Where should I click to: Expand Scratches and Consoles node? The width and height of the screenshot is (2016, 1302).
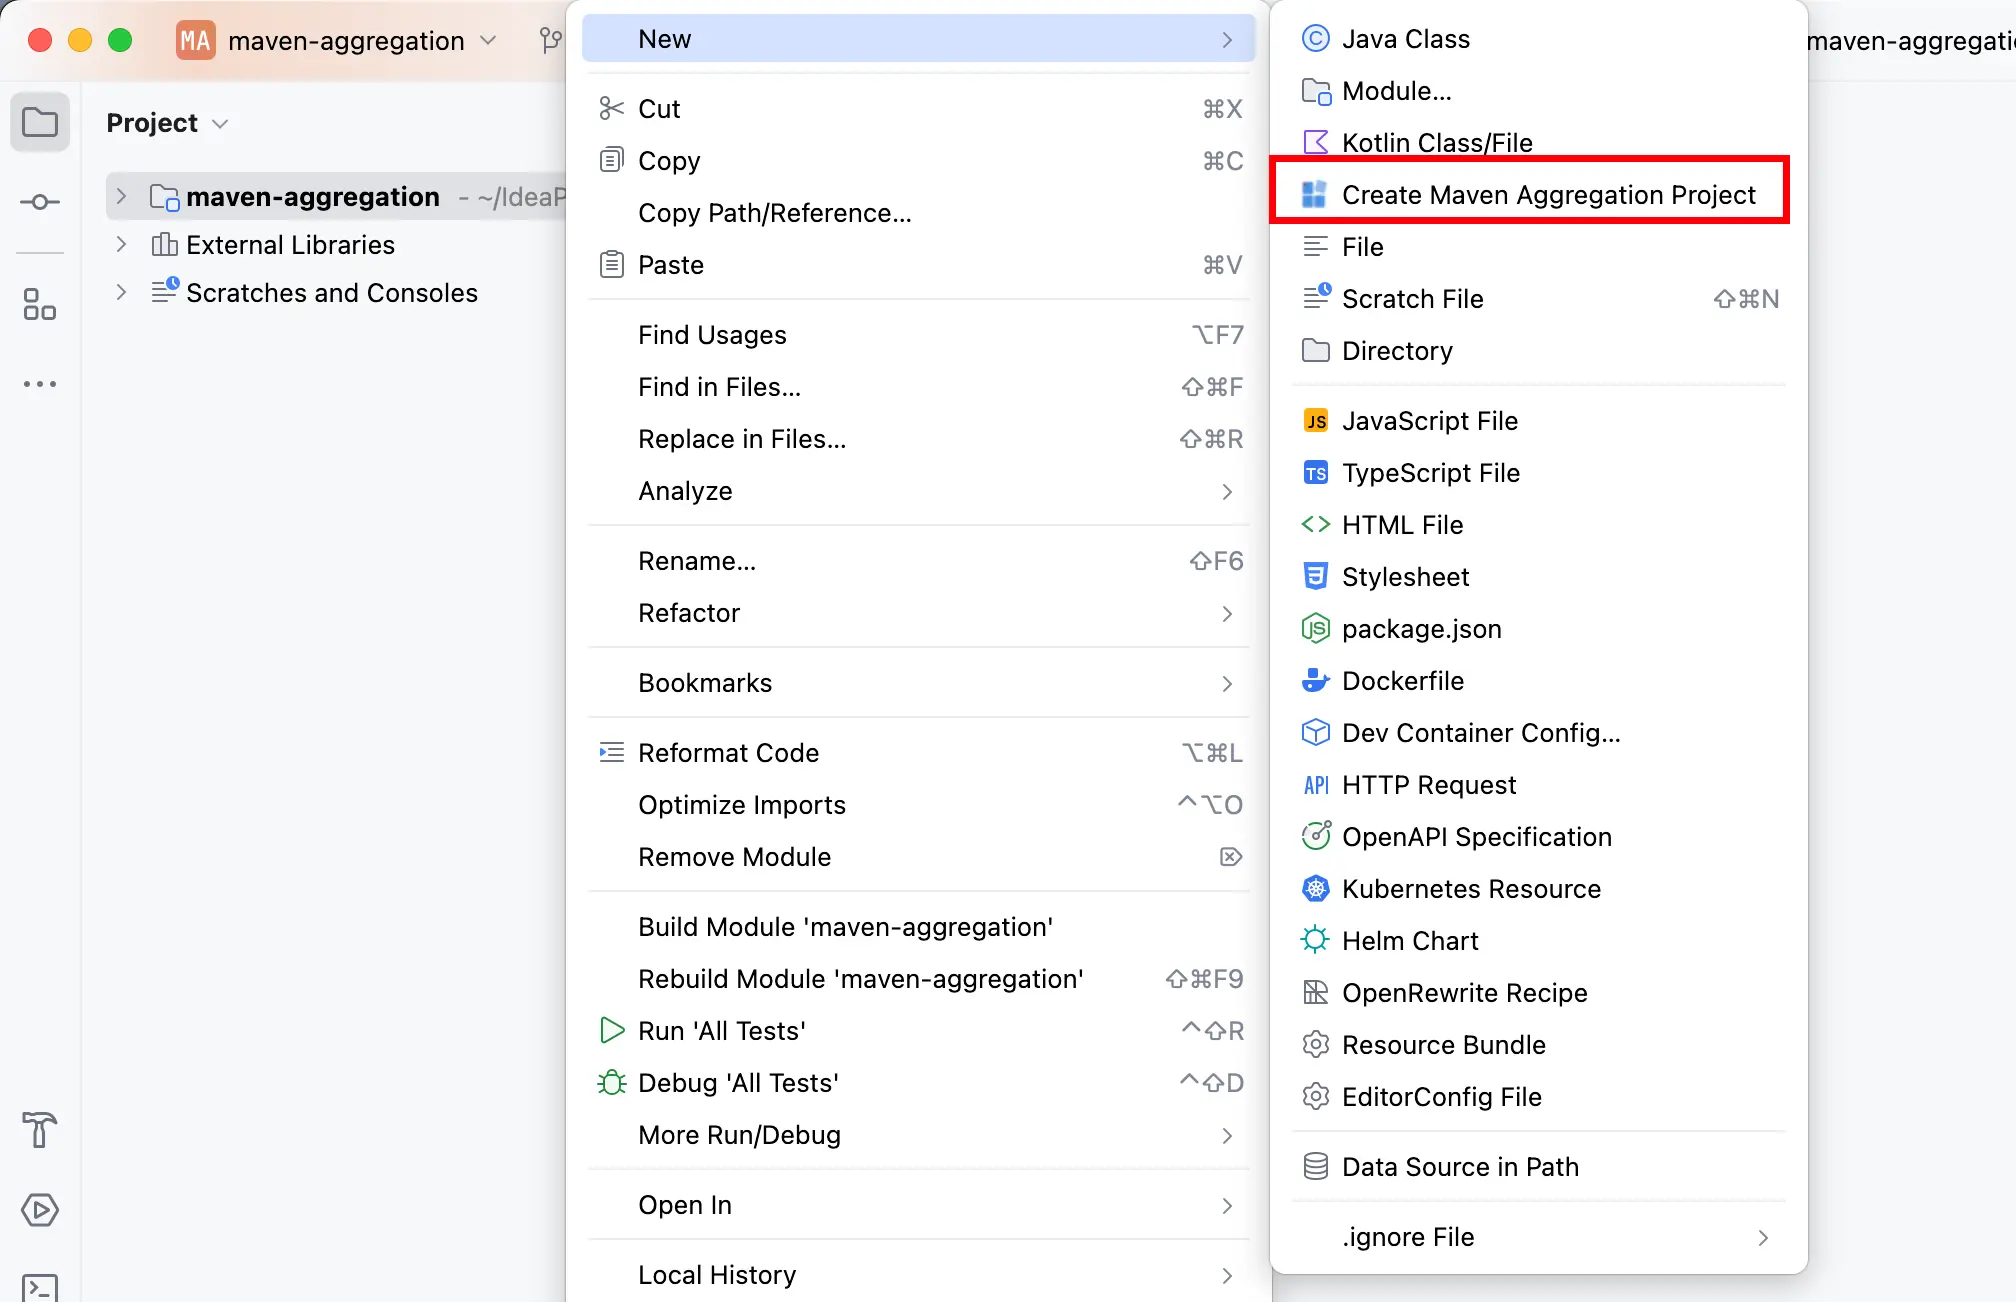[x=121, y=292]
